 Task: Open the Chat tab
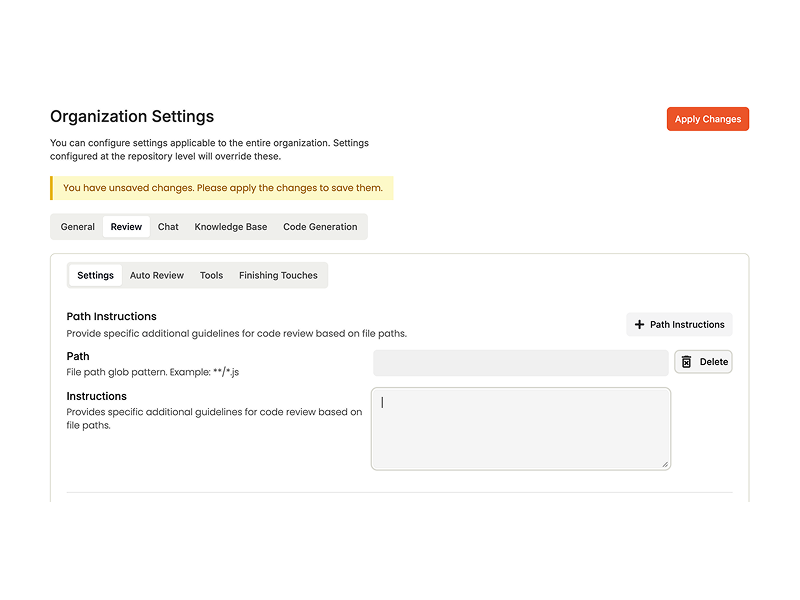[168, 227]
